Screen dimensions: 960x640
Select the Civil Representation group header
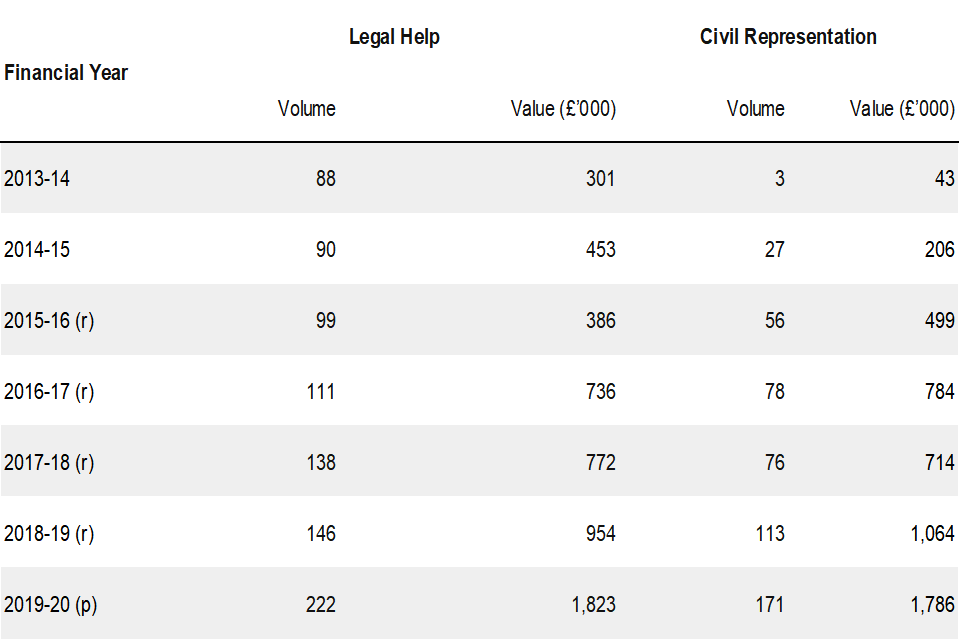(x=788, y=37)
